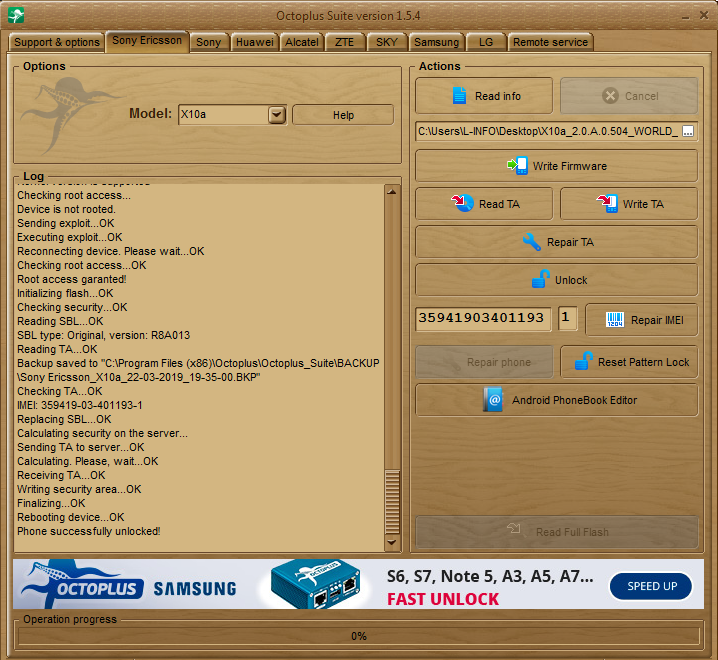
Task: Click the Octoplus logo in the banner
Action: click(x=82, y=584)
